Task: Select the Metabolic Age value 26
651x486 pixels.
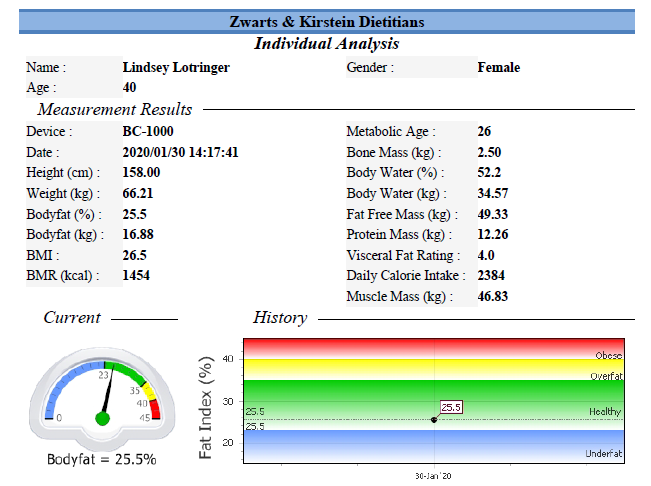Action: tap(484, 131)
